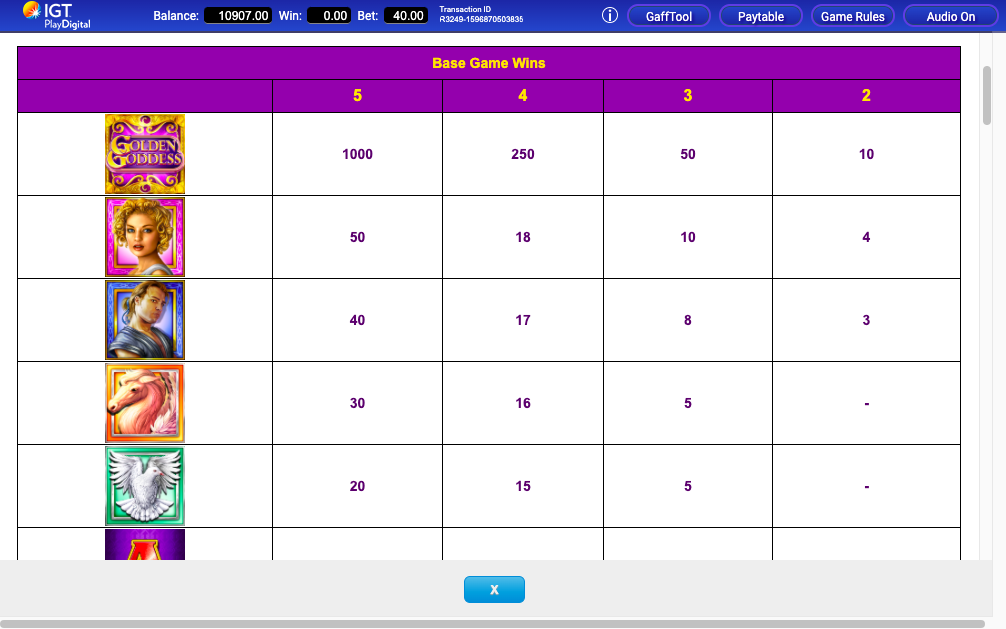Open the Paytable
The image size is (1006, 629).
click(x=760, y=15)
